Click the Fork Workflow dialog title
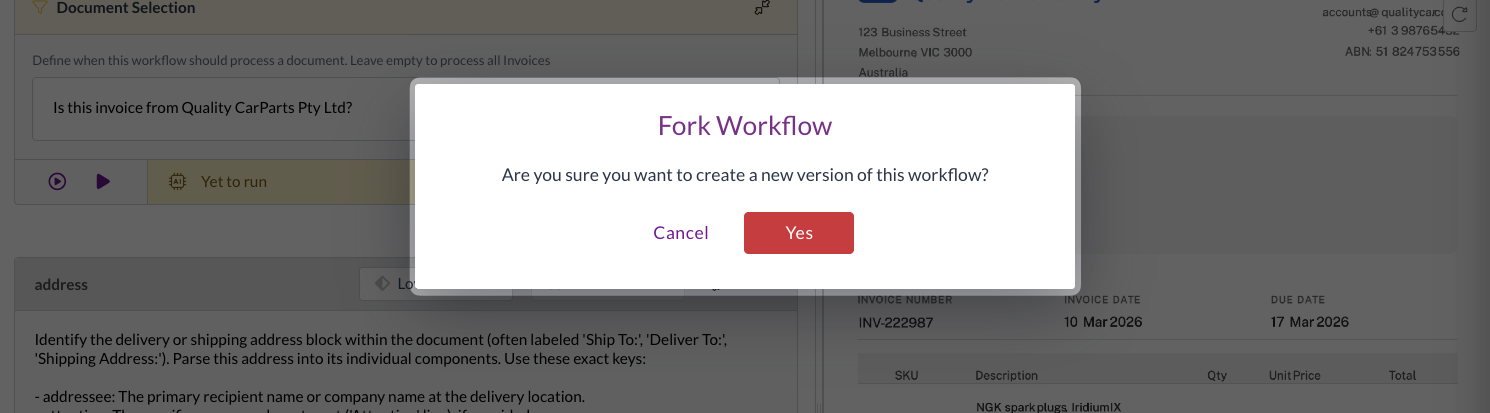This screenshot has height=413, width=1490. (x=745, y=126)
